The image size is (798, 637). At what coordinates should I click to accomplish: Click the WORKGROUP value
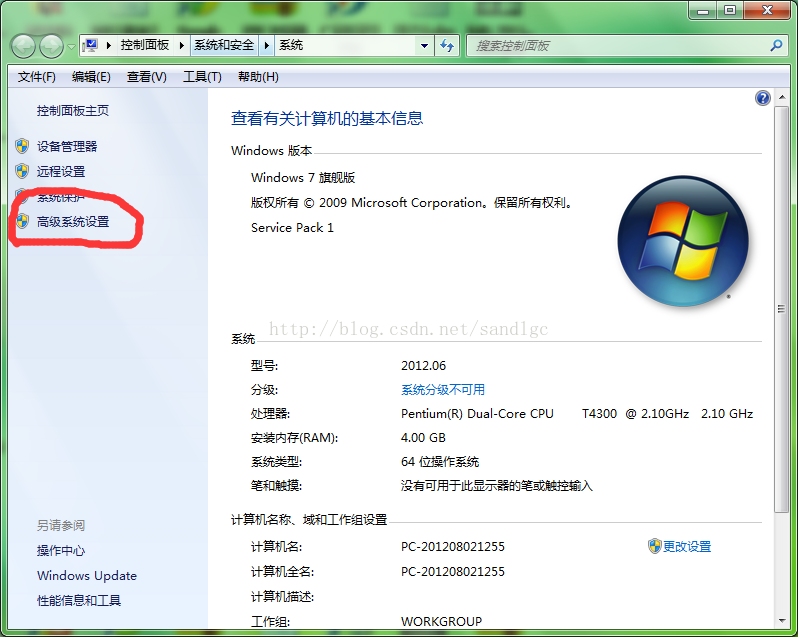[x=441, y=621]
